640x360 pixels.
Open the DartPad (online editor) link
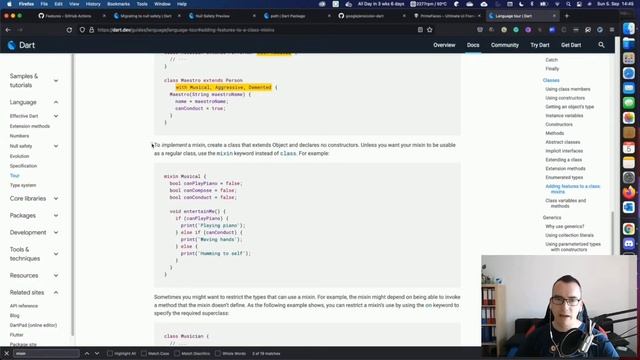[x=33, y=325]
